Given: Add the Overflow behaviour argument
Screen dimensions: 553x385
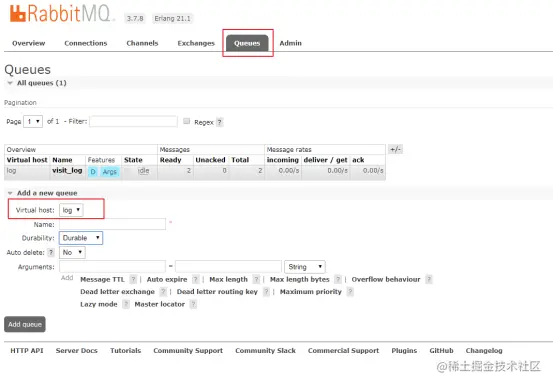Looking at the screenshot, I should coord(386,280).
